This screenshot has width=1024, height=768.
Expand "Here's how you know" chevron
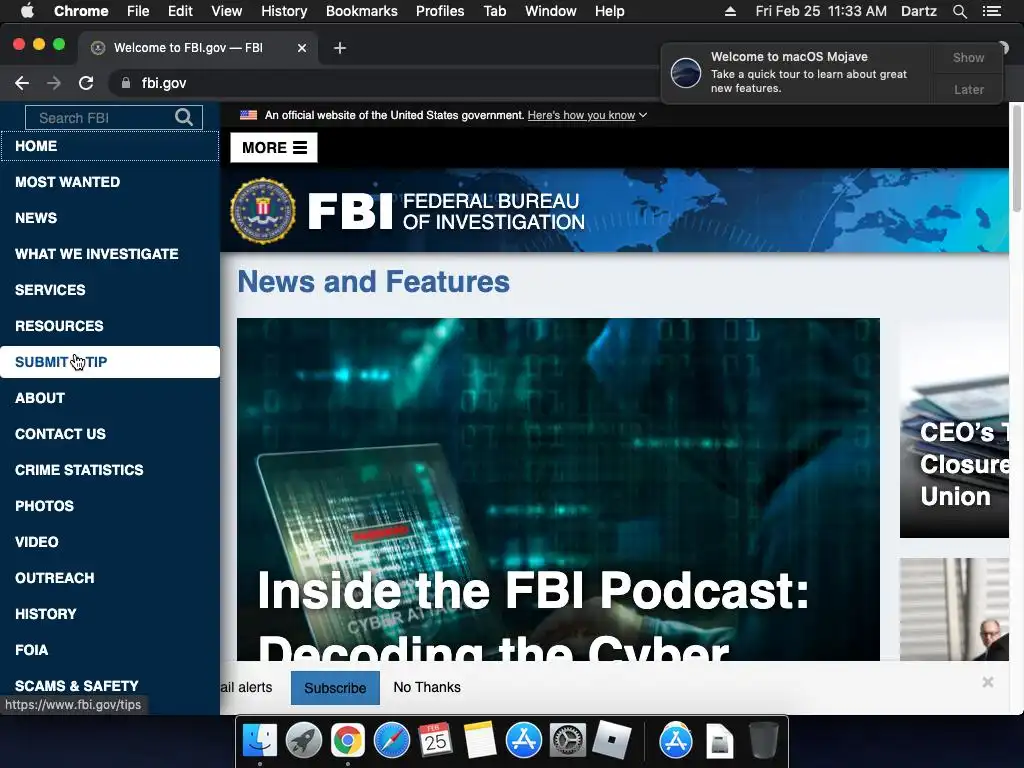point(643,115)
